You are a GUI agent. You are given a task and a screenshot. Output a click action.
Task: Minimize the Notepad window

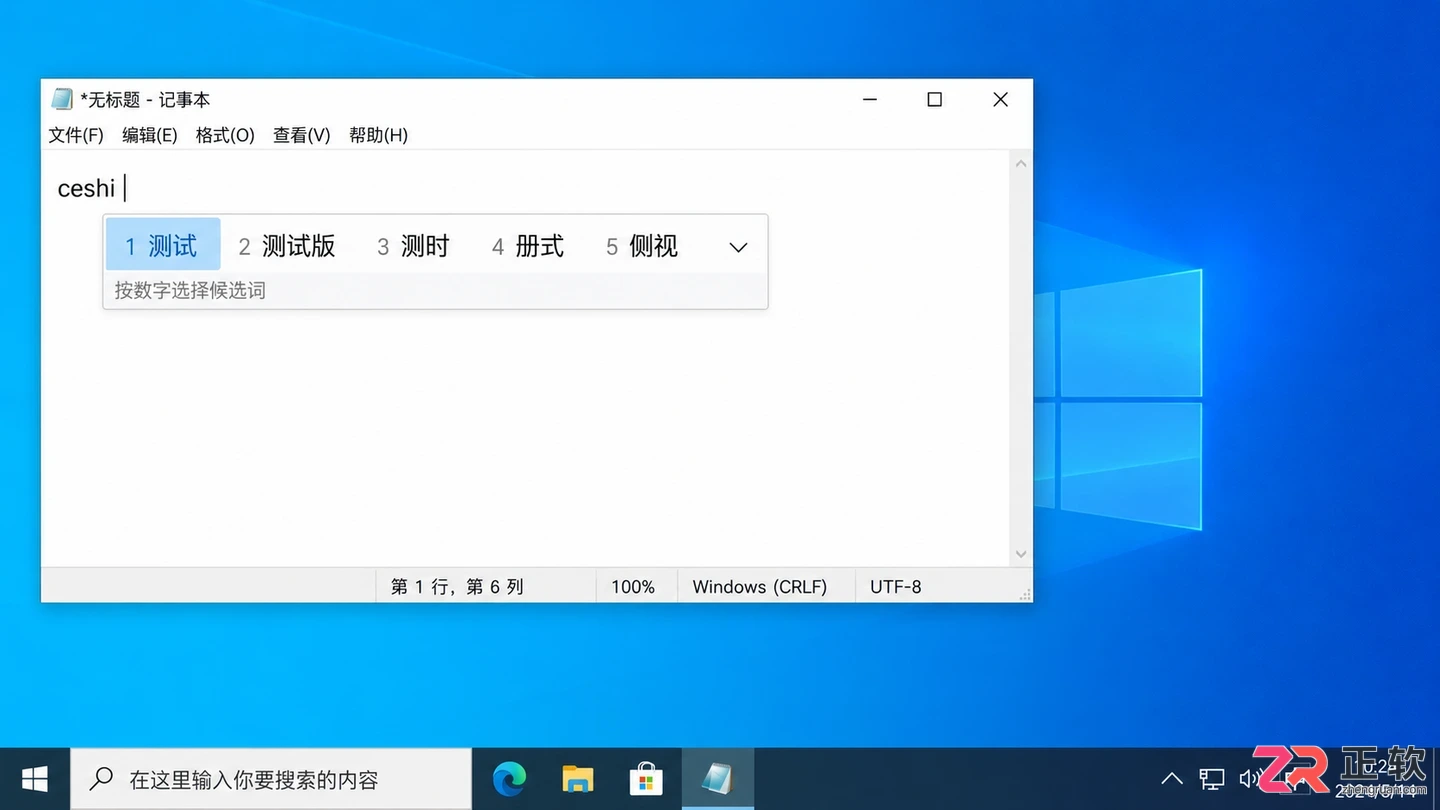tap(870, 99)
